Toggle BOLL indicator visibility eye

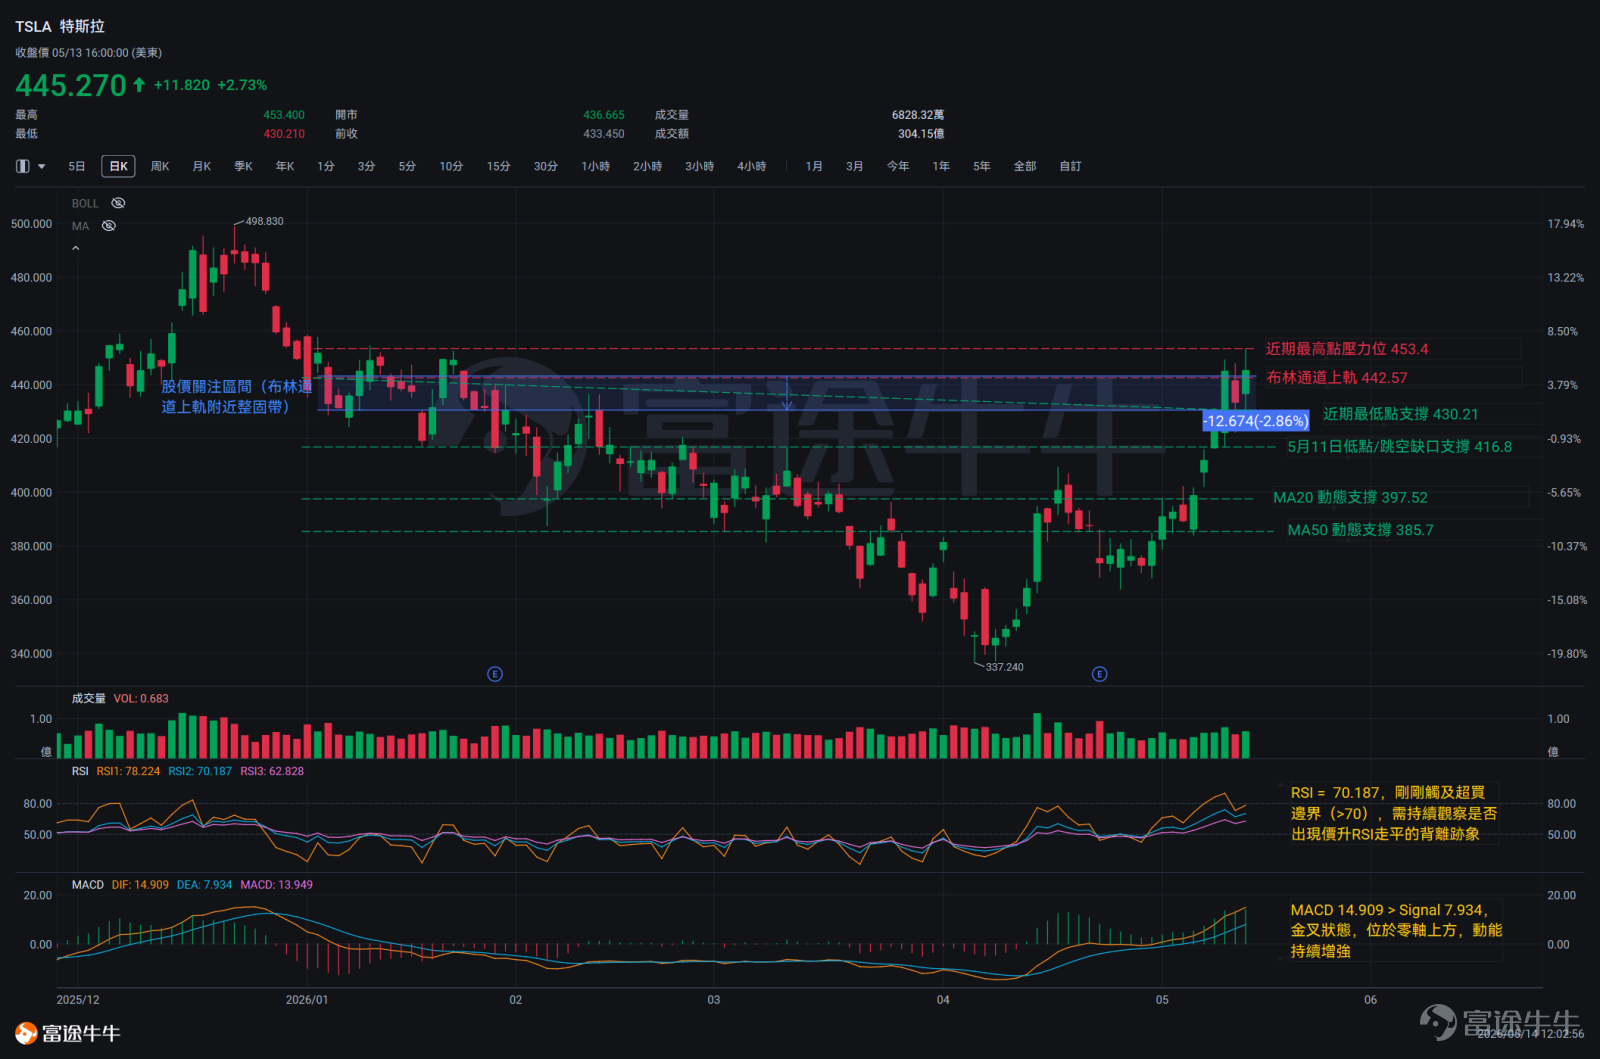click(x=118, y=203)
